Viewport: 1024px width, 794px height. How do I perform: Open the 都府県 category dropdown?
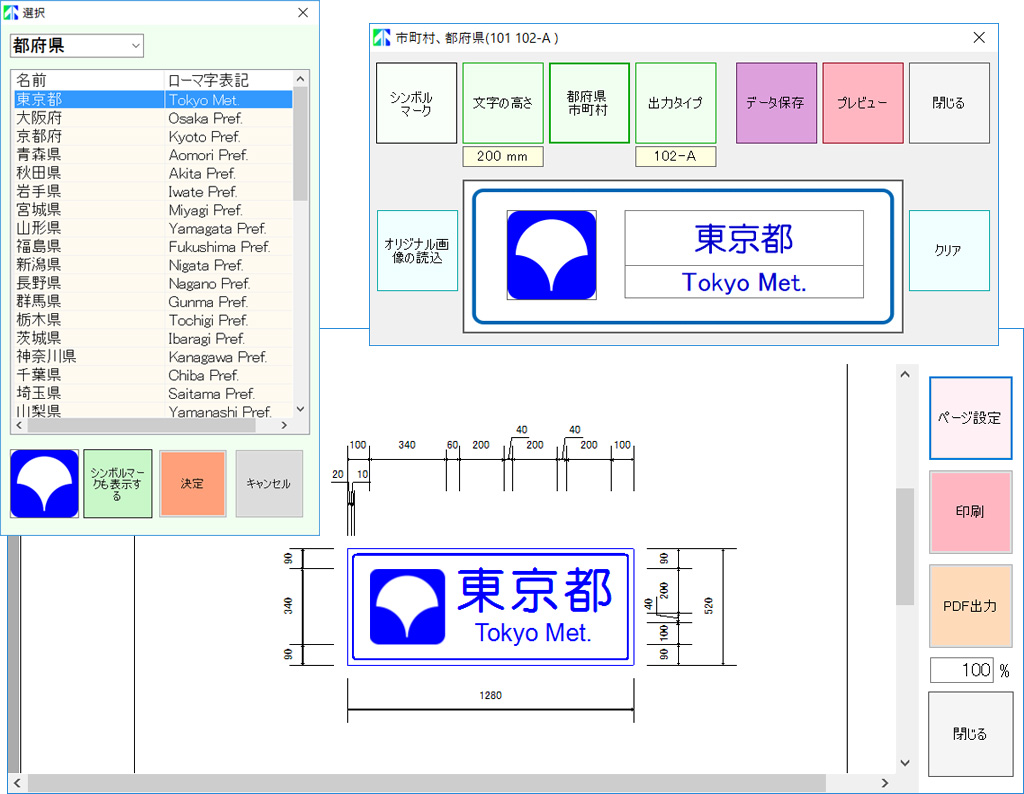point(76,46)
